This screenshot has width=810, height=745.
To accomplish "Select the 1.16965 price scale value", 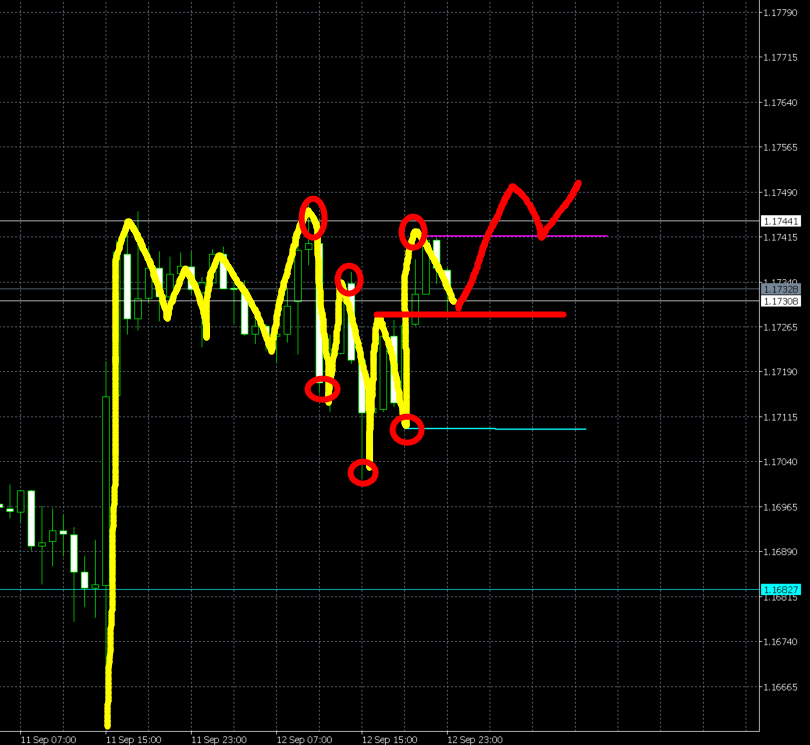I will 780,507.
